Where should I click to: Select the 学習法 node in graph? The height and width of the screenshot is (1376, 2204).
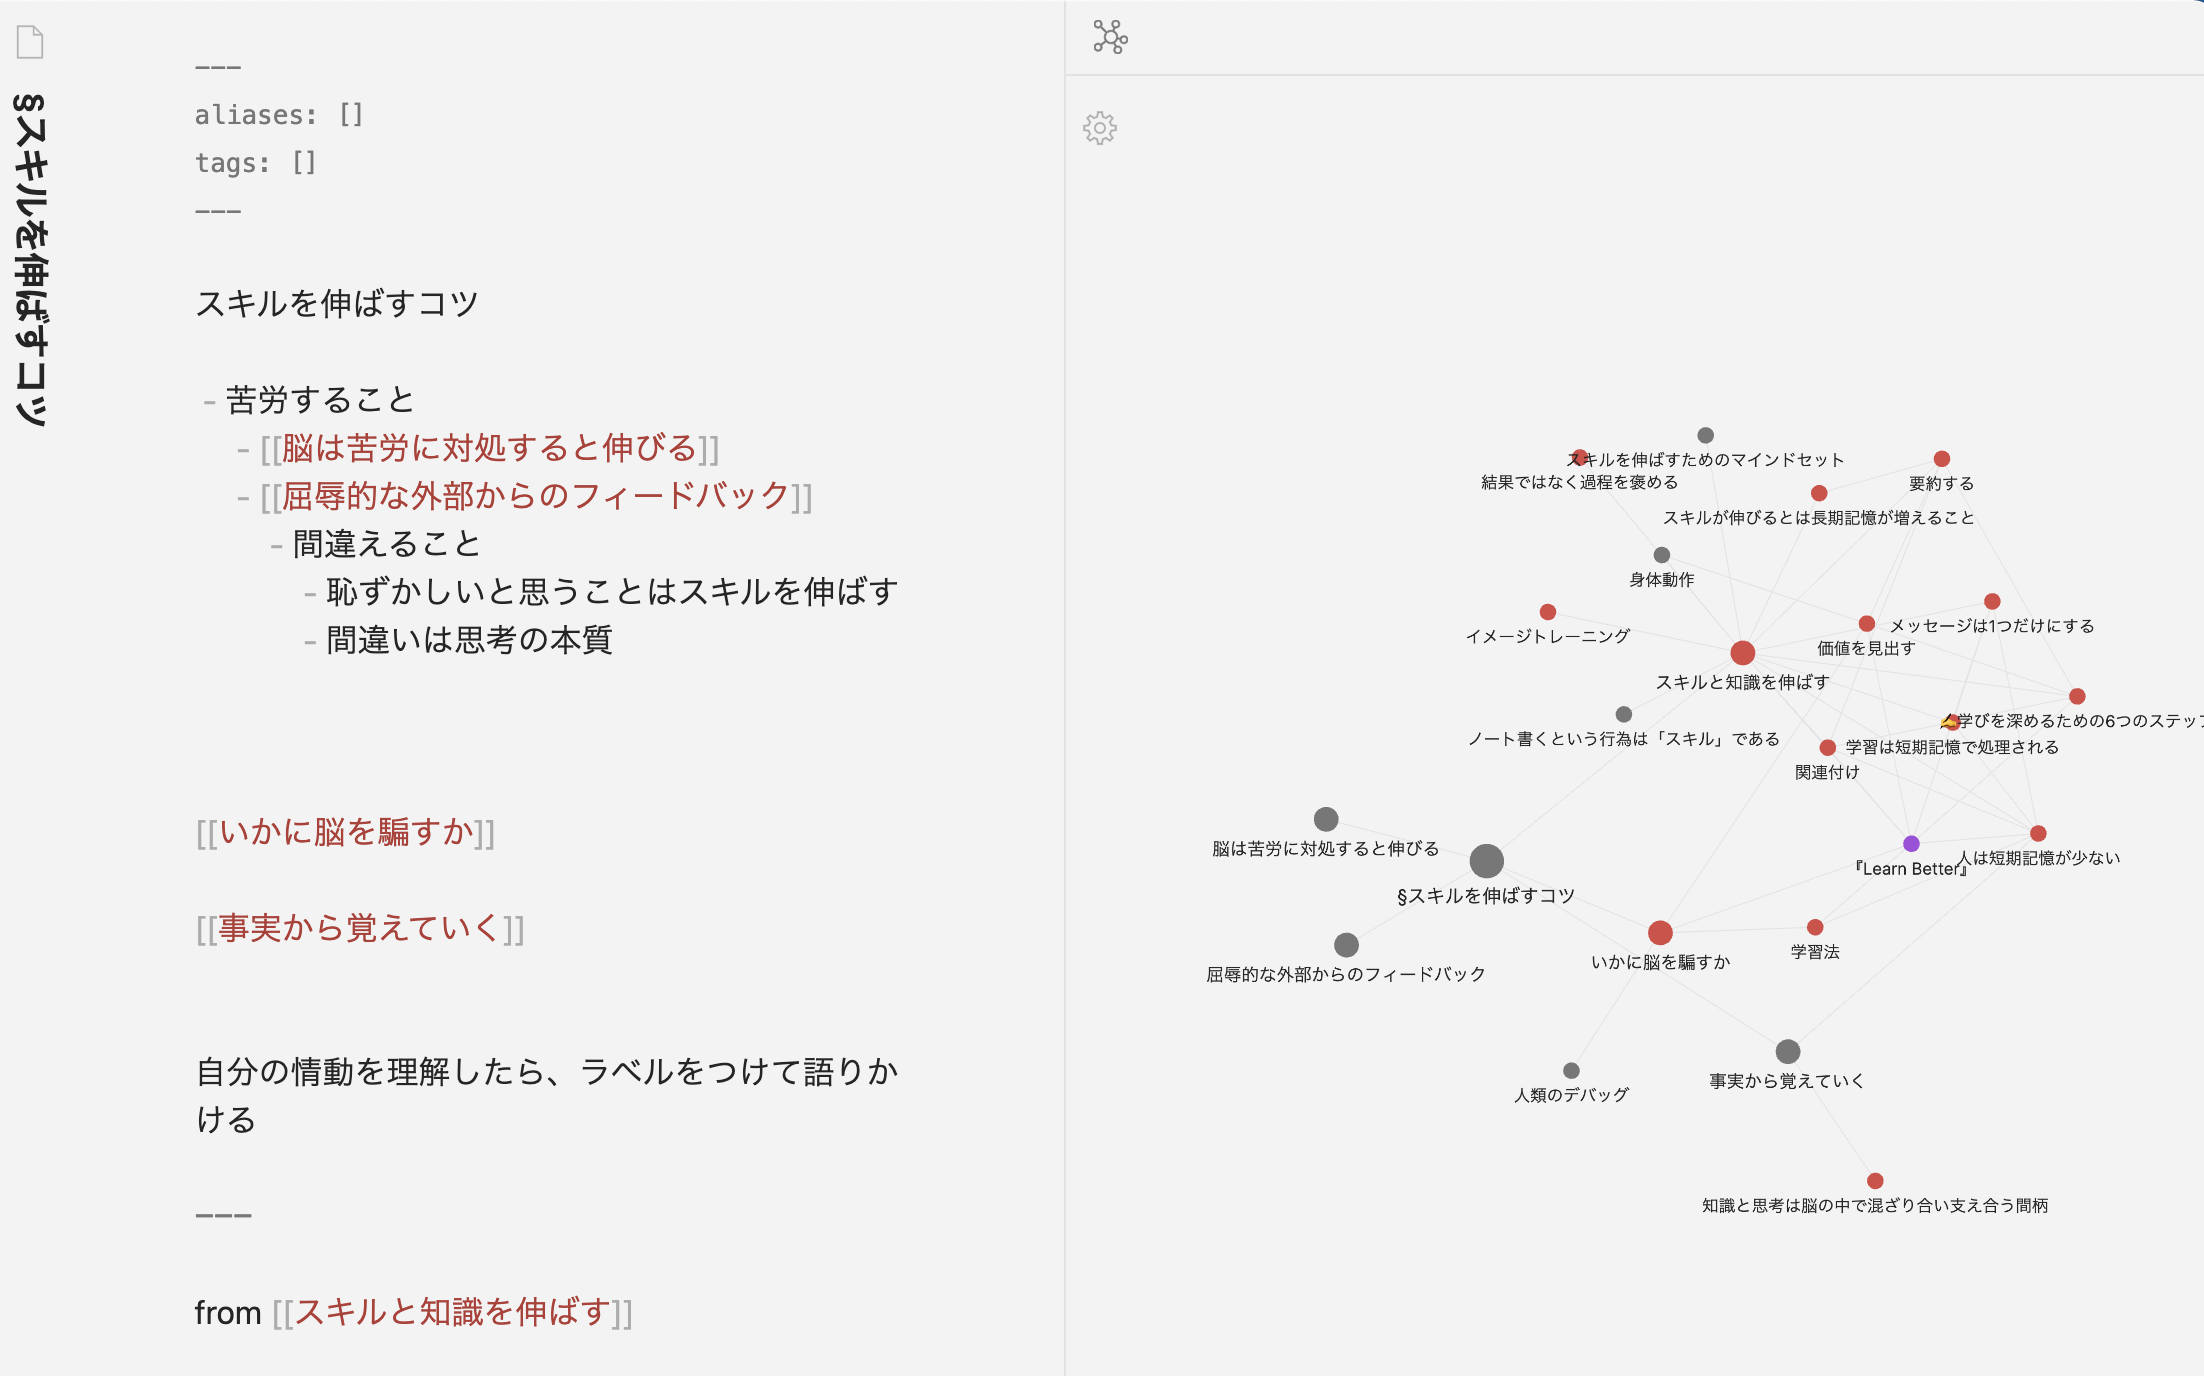tap(1815, 928)
